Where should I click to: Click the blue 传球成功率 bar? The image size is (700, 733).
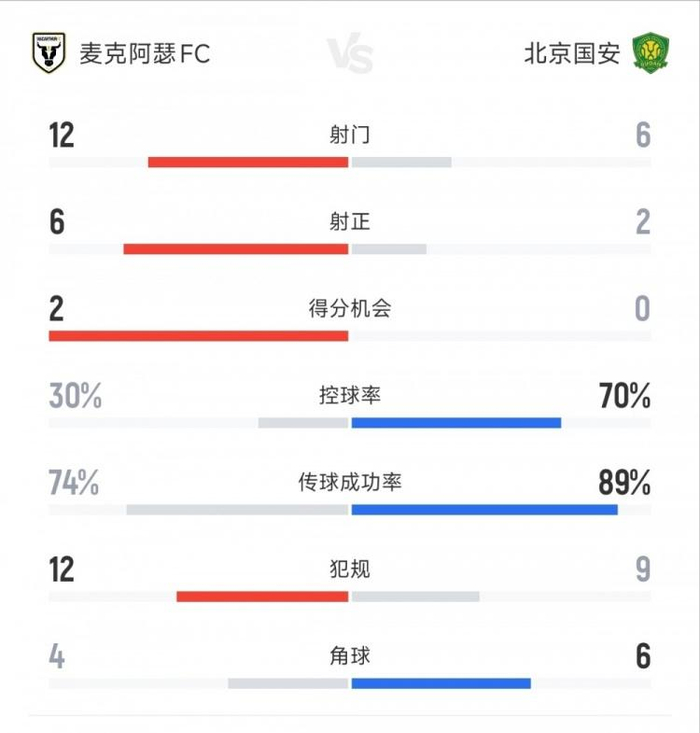pos(484,510)
